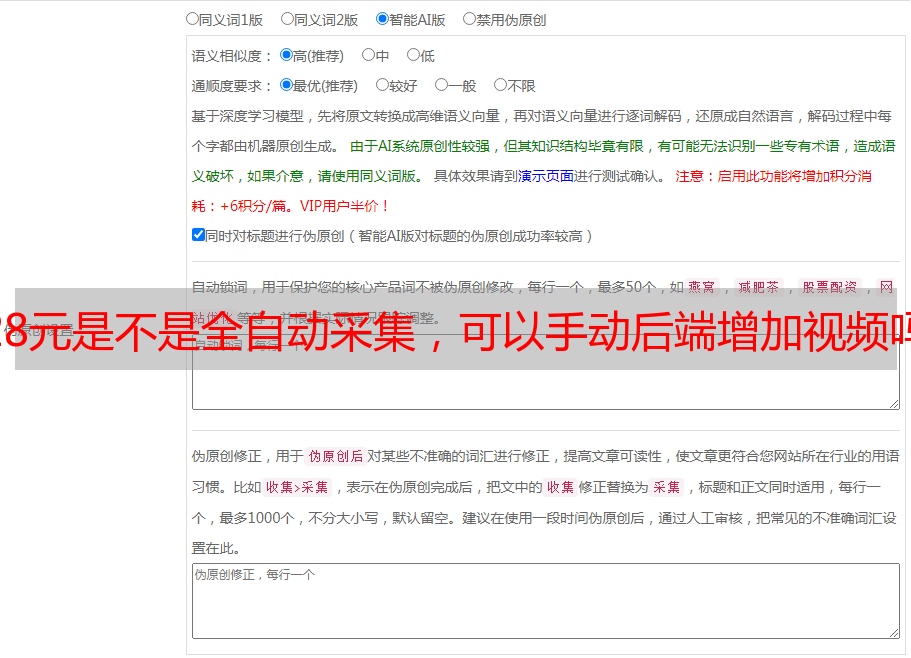Set 通顺度要求 to 较好

382,85
